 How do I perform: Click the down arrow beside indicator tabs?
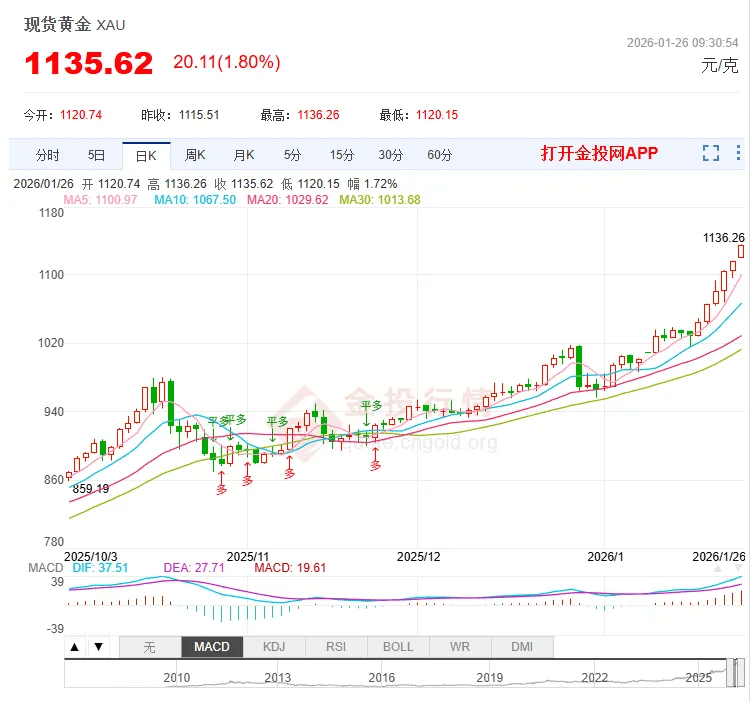98,647
